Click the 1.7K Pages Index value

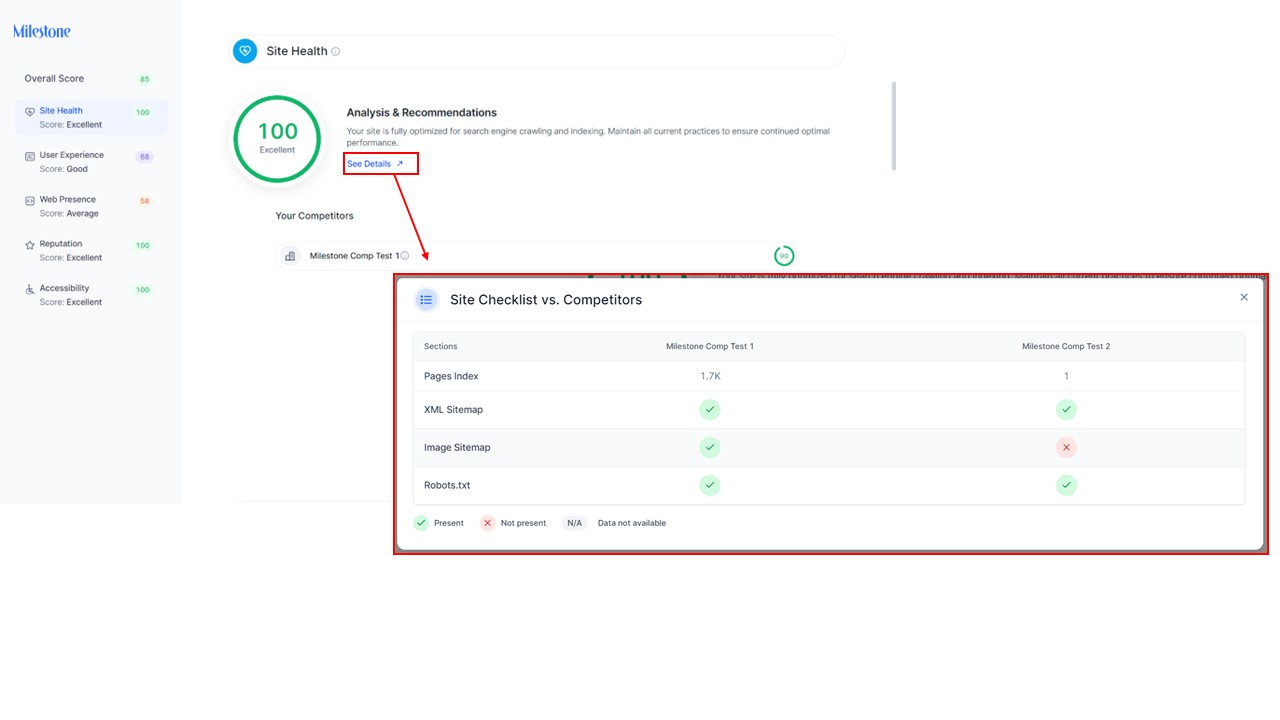pos(710,376)
